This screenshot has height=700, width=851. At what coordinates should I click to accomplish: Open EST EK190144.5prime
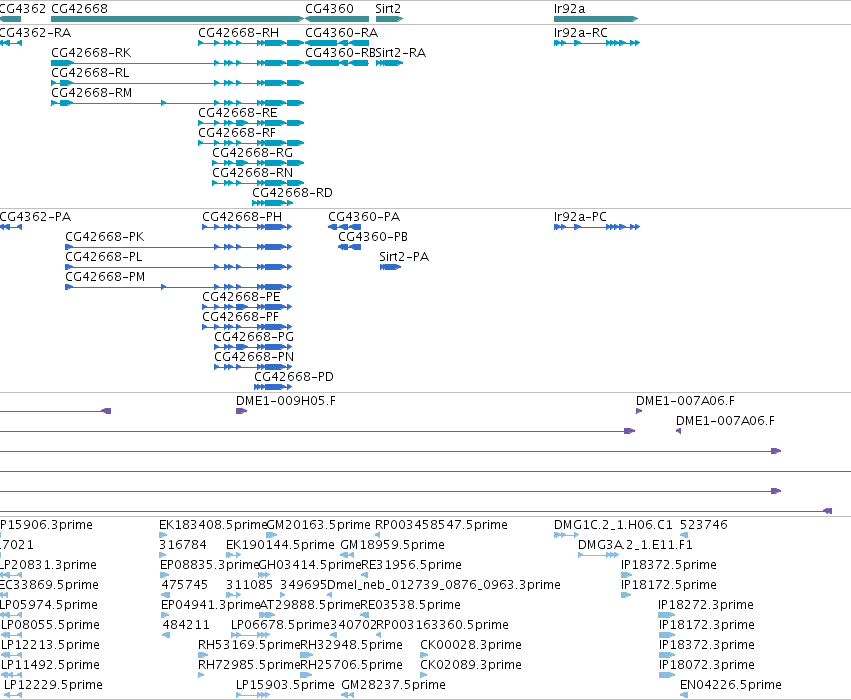point(281,545)
